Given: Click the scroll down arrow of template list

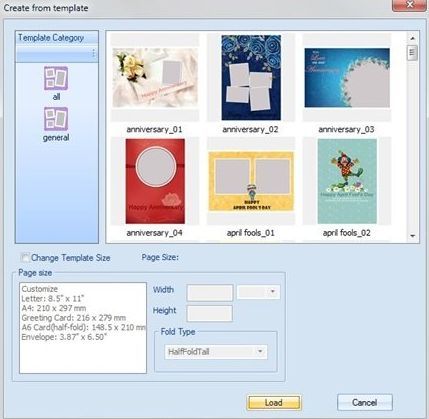Looking at the screenshot, I should click(x=412, y=236).
